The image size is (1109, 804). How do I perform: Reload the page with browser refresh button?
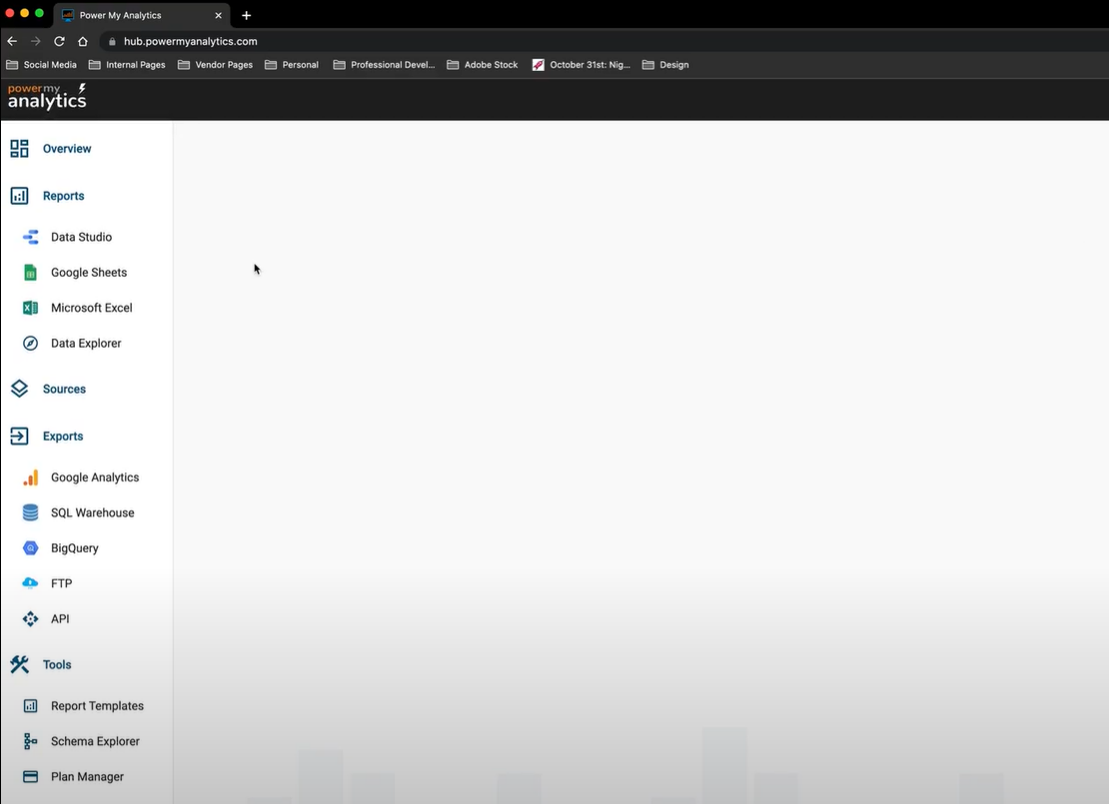59,41
